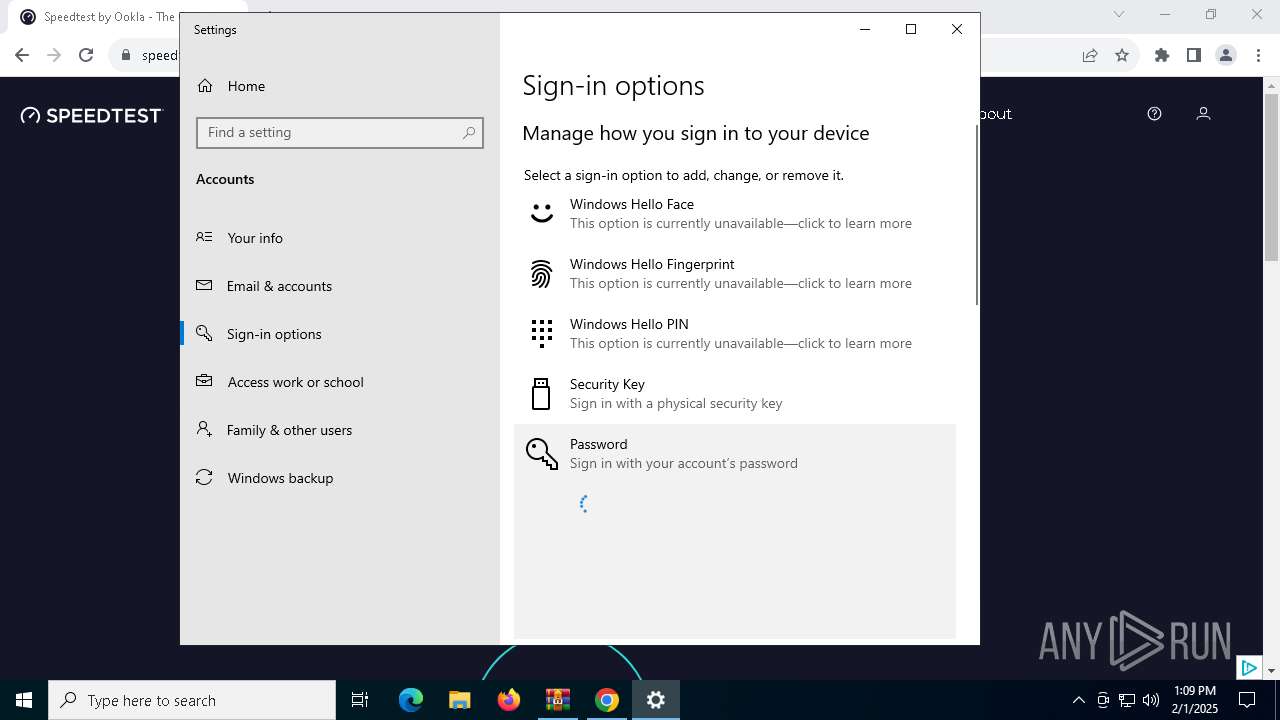
Task: Expand the Windows Hello Face option
Action: pyautogui.click(x=735, y=213)
